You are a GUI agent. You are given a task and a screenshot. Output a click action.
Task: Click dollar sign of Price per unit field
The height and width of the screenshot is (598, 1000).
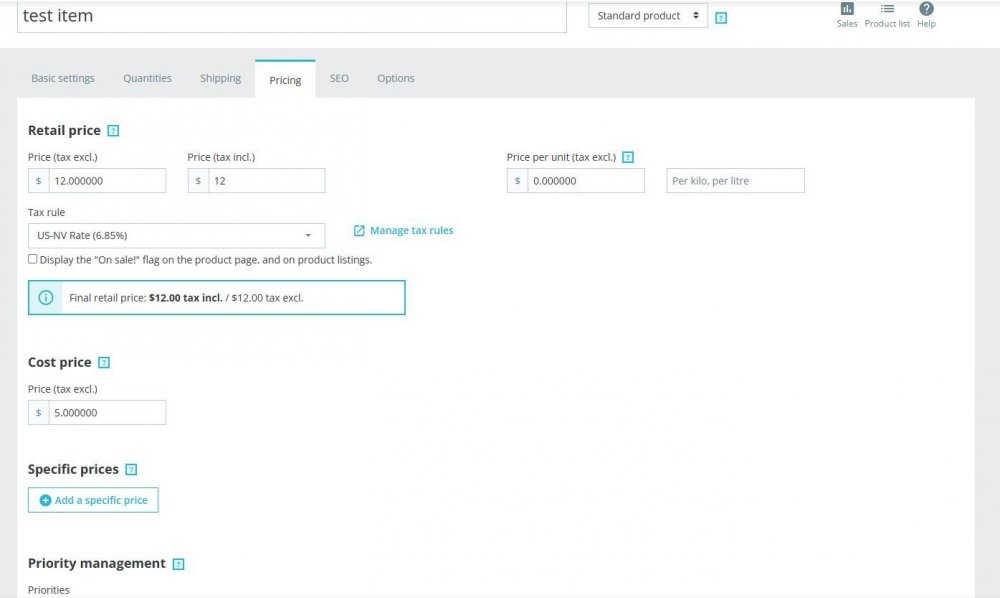517,181
